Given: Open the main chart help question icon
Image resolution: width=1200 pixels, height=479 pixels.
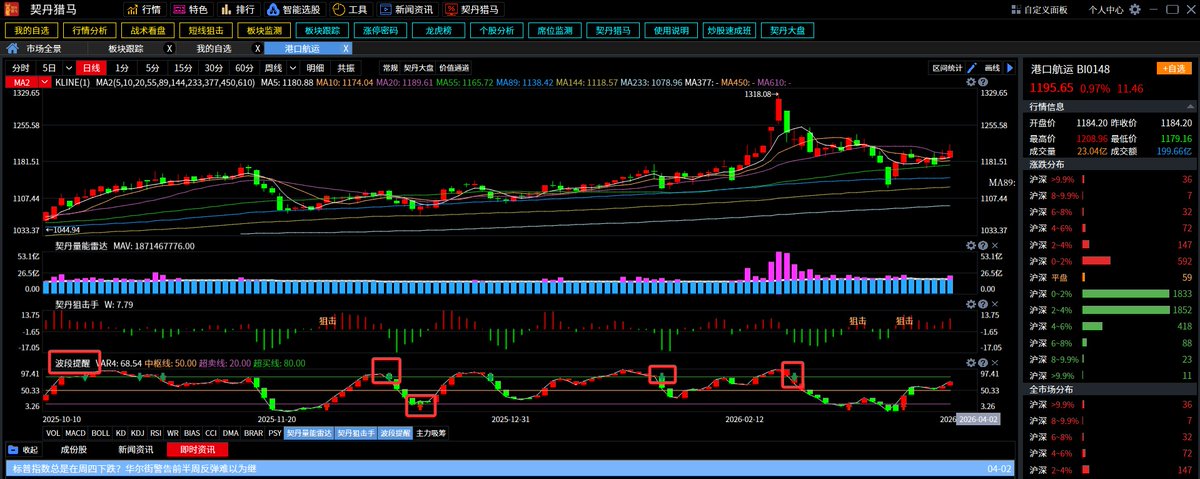Looking at the screenshot, I should pos(981,82).
